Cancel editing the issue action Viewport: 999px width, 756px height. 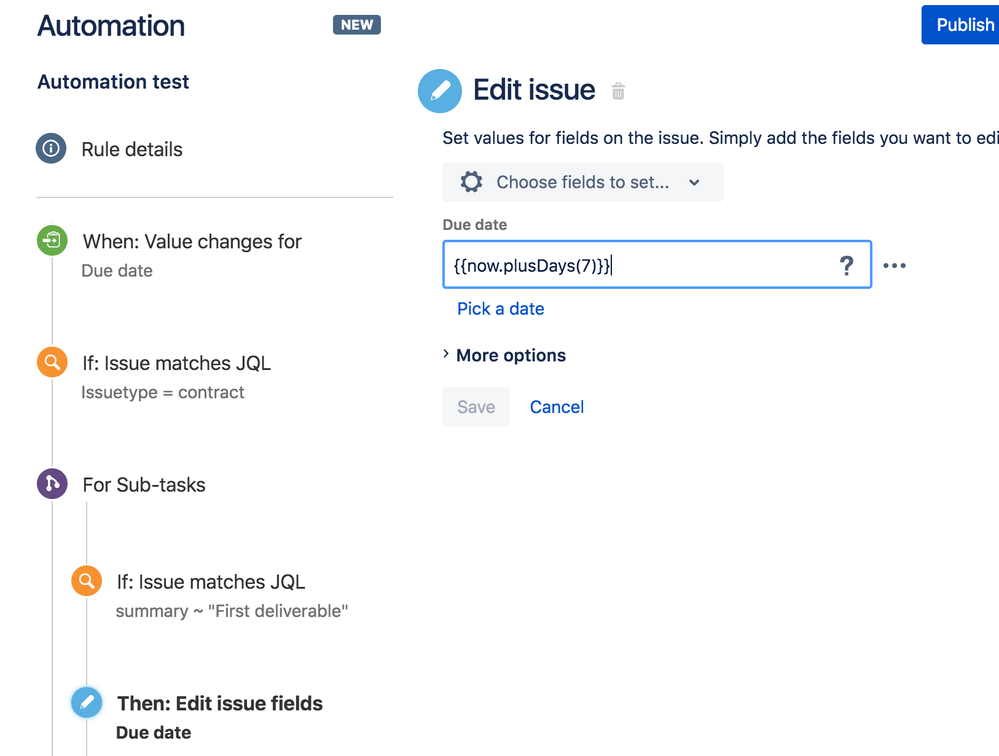(557, 407)
